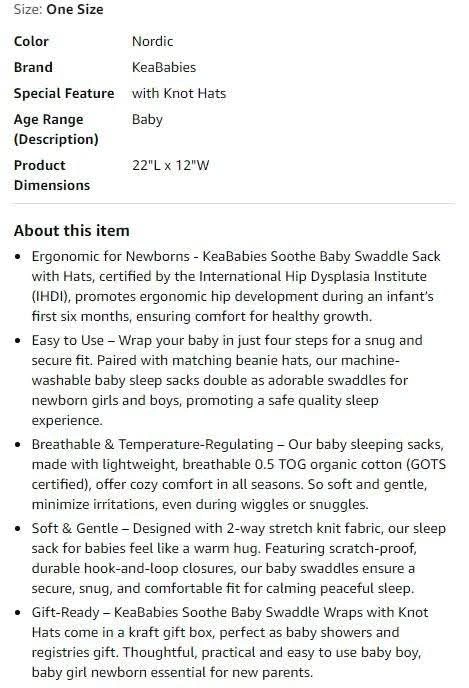Image resolution: width=469 pixels, height=688 pixels.
Task: Click the 'Special Feature' label
Action: 64,93
